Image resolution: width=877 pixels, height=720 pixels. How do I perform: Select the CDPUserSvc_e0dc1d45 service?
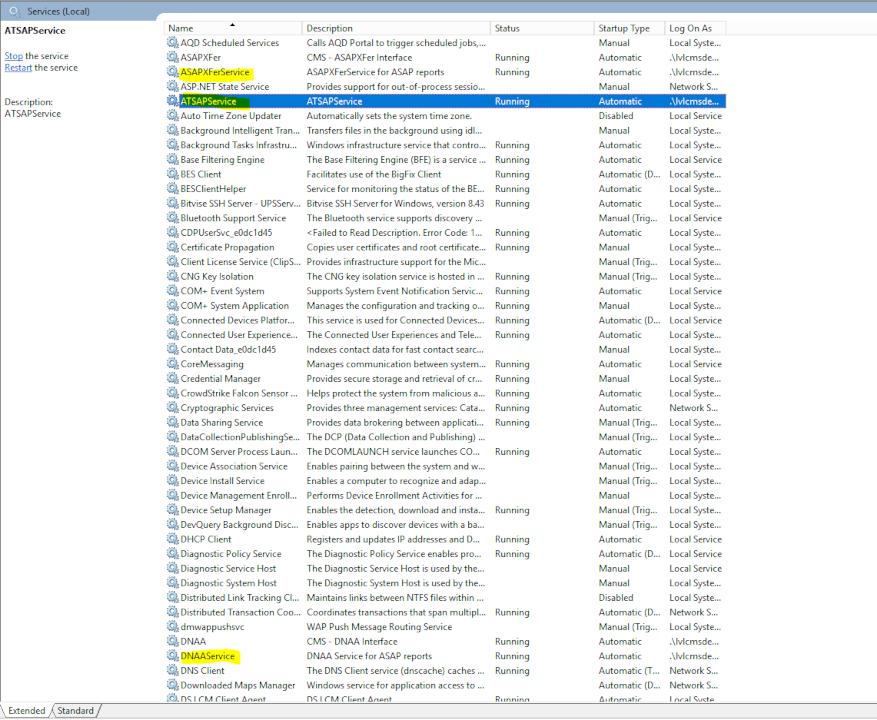point(445,233)
